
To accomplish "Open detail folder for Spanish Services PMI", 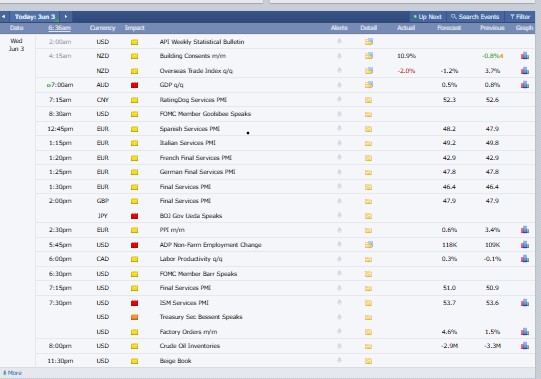I will coord(368,129).
